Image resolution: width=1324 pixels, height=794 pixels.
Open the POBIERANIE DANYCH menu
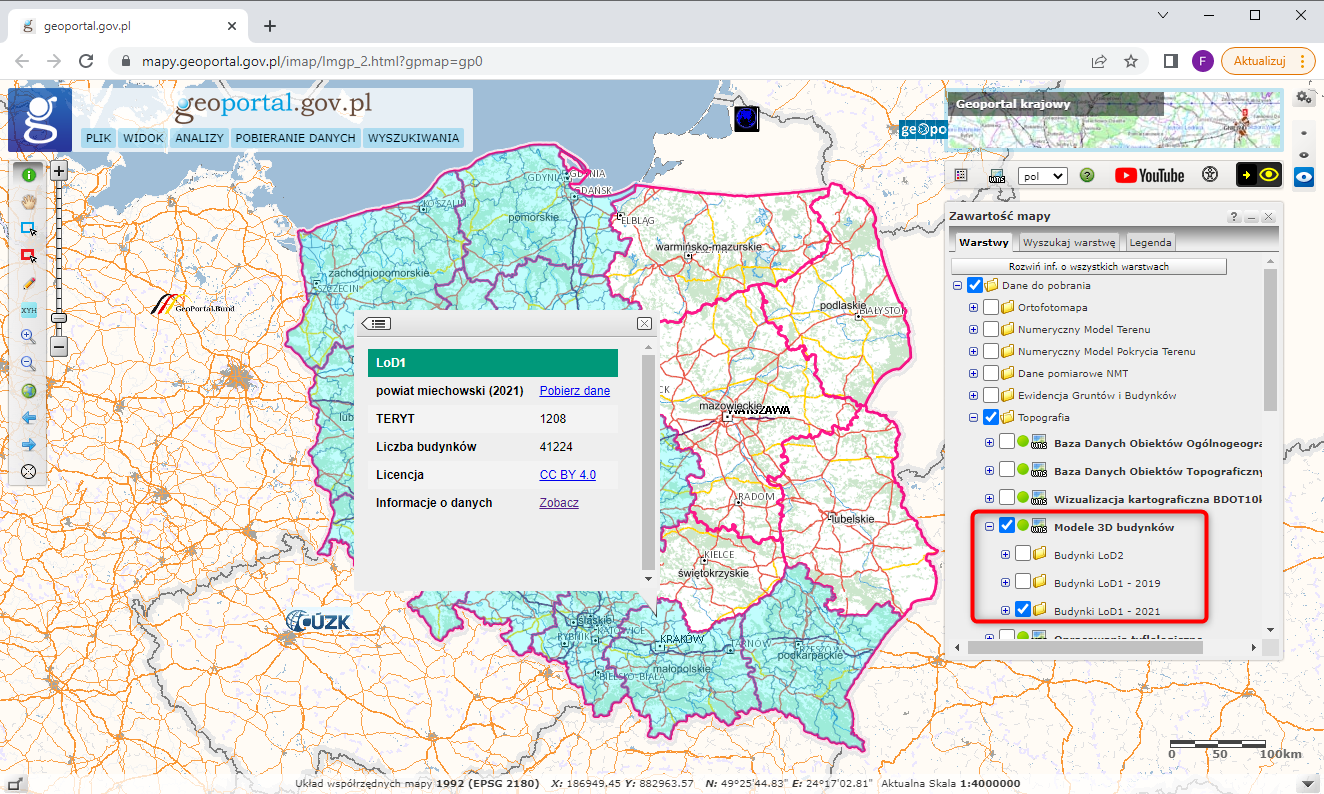pyautogui.click(x=295, y=138)
